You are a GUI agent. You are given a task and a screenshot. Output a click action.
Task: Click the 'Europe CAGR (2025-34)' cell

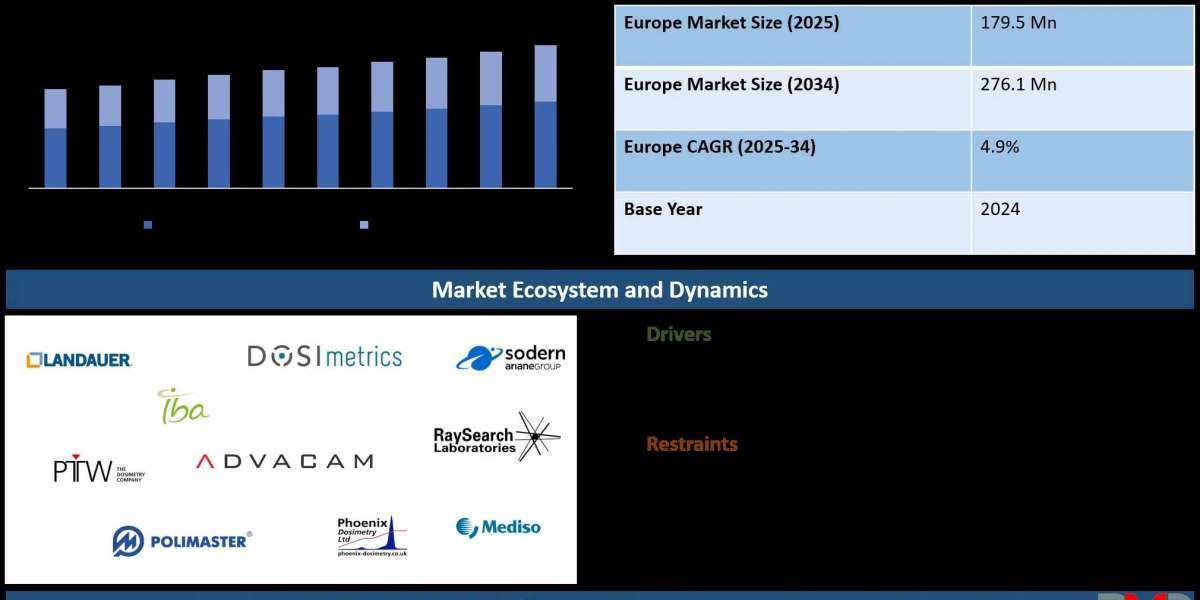(792, 161)
